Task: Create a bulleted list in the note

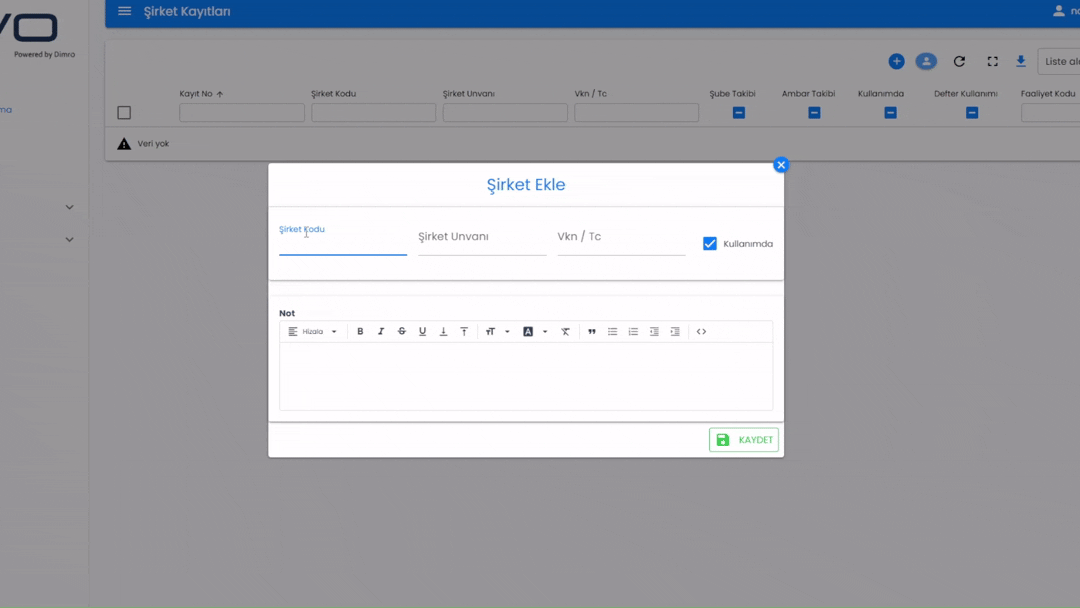Action: tap(613, 332)
